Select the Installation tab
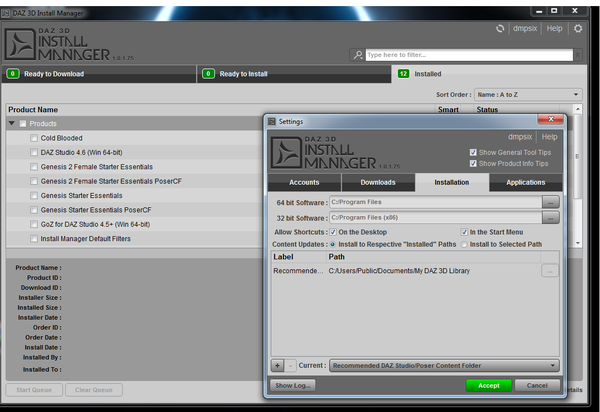Screen dimensions: 600x412 tap(452, 182)
